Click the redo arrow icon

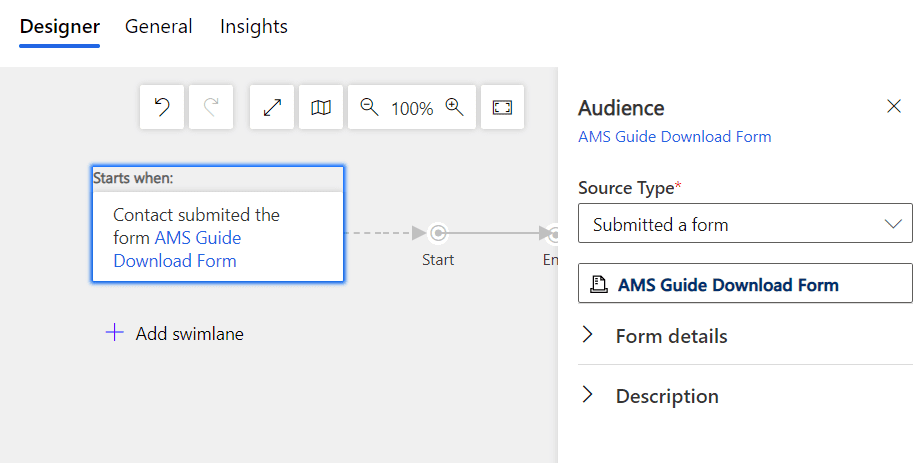coord(211,107)
